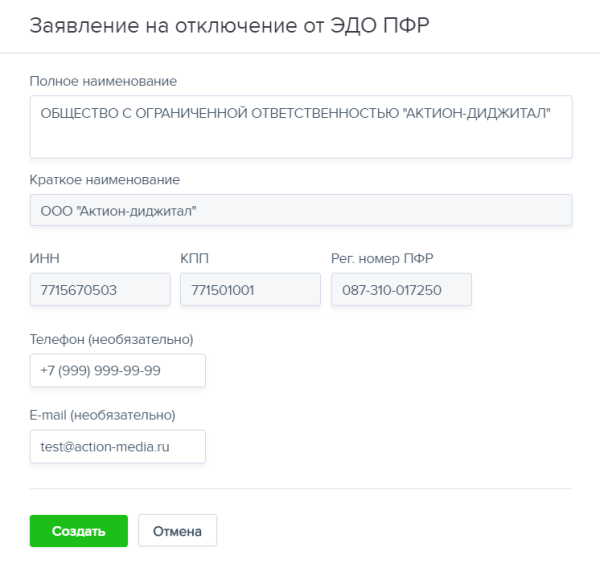Click the Создать green button
The image size is (600, 568).
coord(79,531)
